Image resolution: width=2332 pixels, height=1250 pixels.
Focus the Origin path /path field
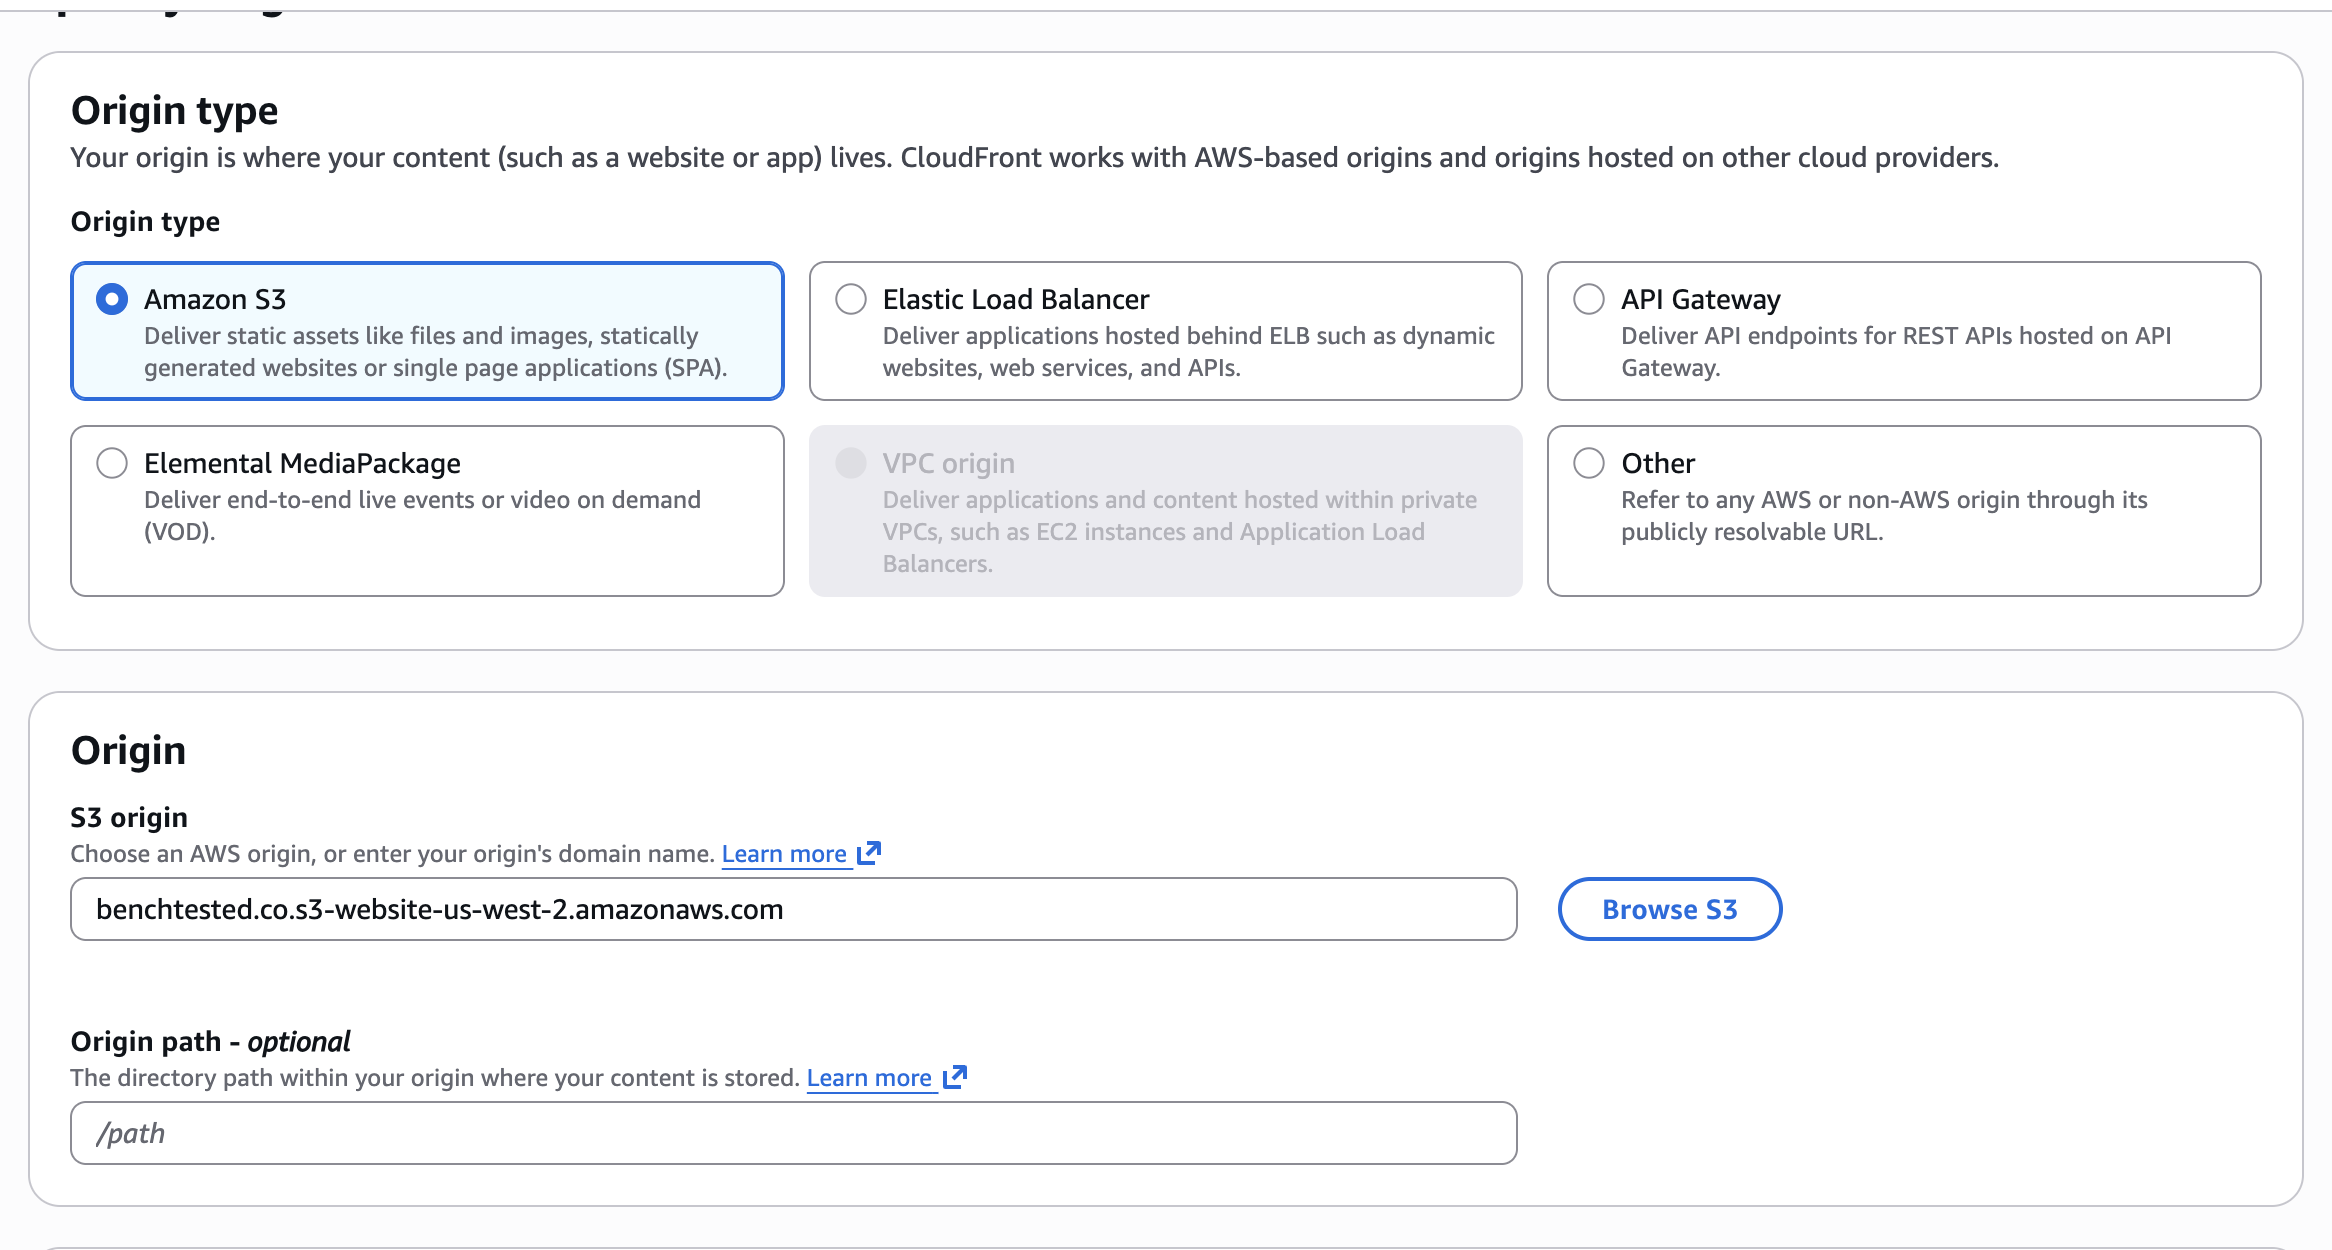[x=794, y=1133]
